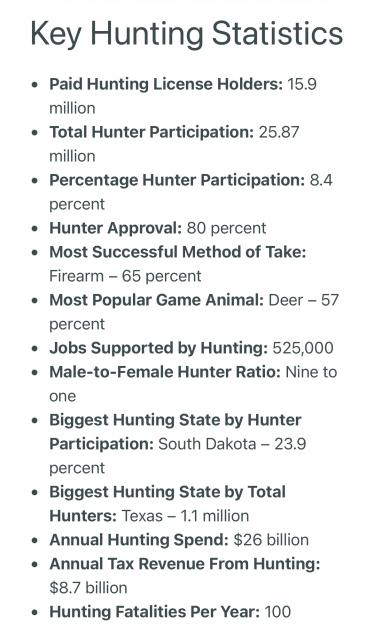Screen dimensions: 374x640
Task: Click the Annual Tax Revenue From Hunting label
Action: pyautogui.click(x=185, y=564)
